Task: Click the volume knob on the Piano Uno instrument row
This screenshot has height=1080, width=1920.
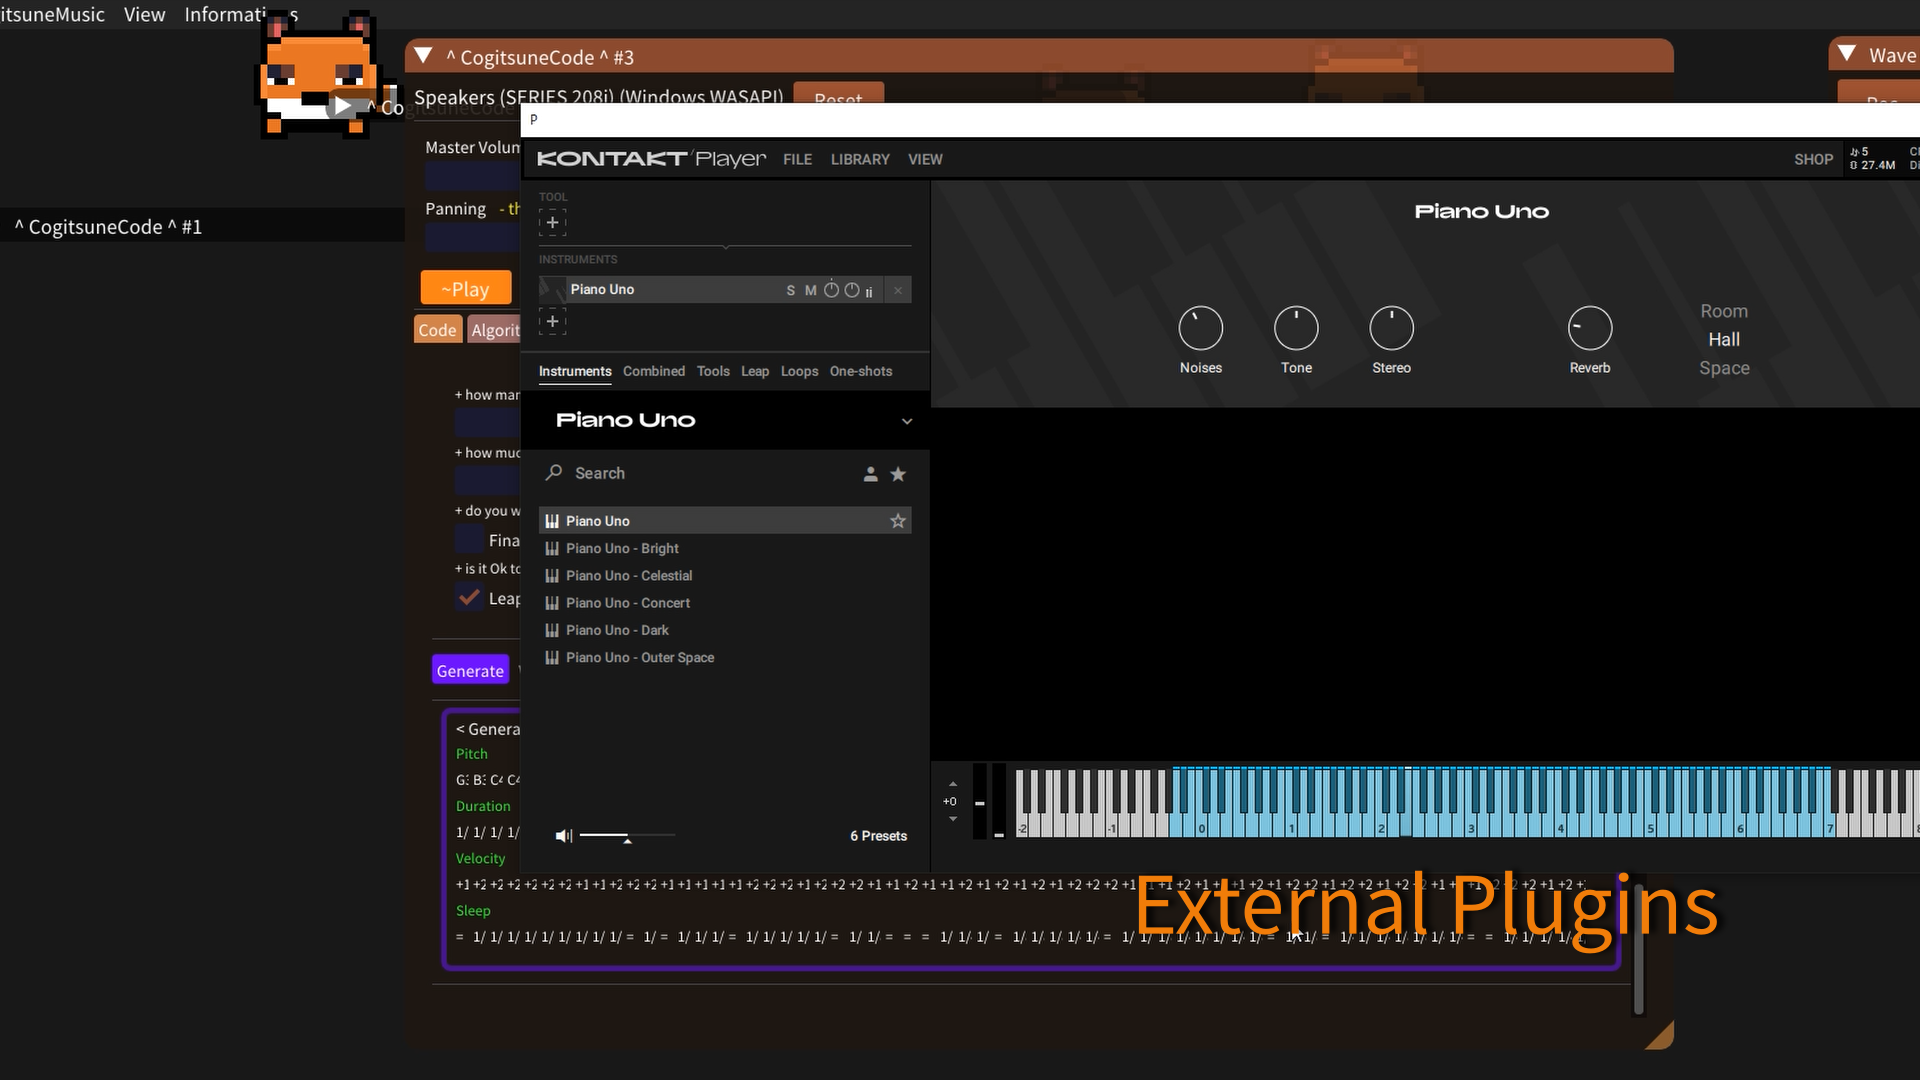Action: pyautogui.click(x=832, y=290)
